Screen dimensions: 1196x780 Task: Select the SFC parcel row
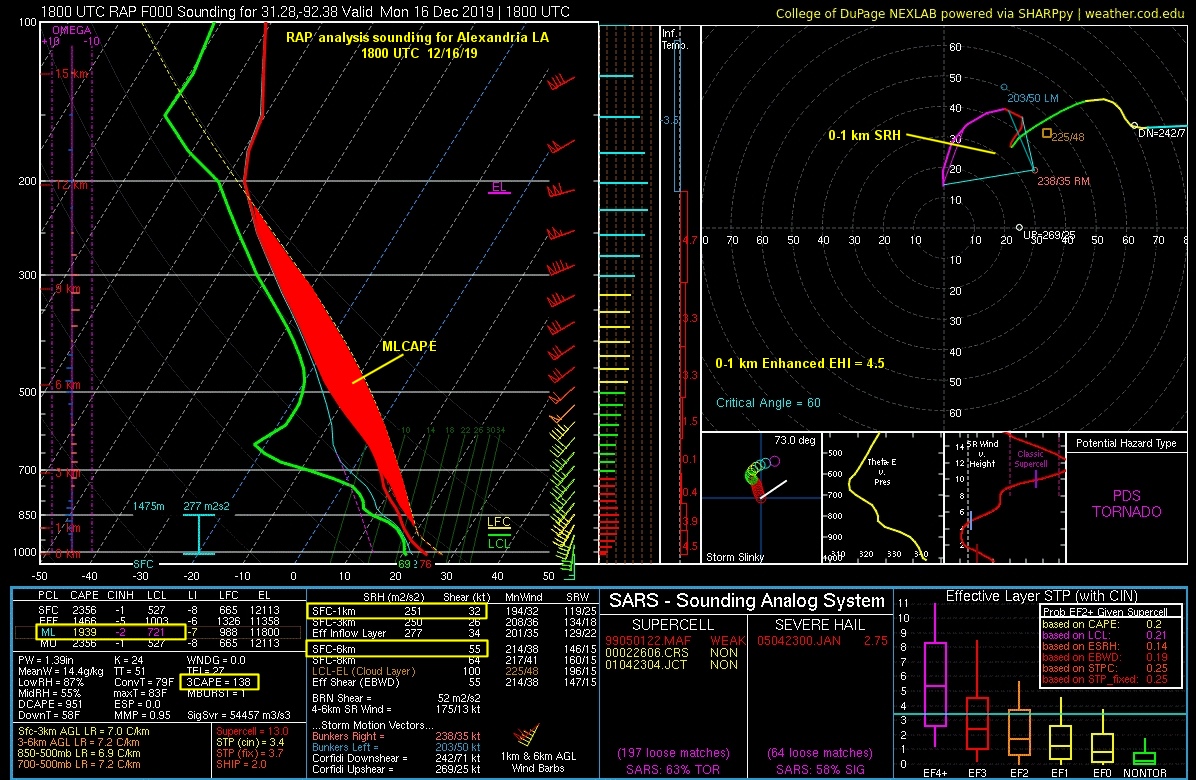tap(157, 610)
